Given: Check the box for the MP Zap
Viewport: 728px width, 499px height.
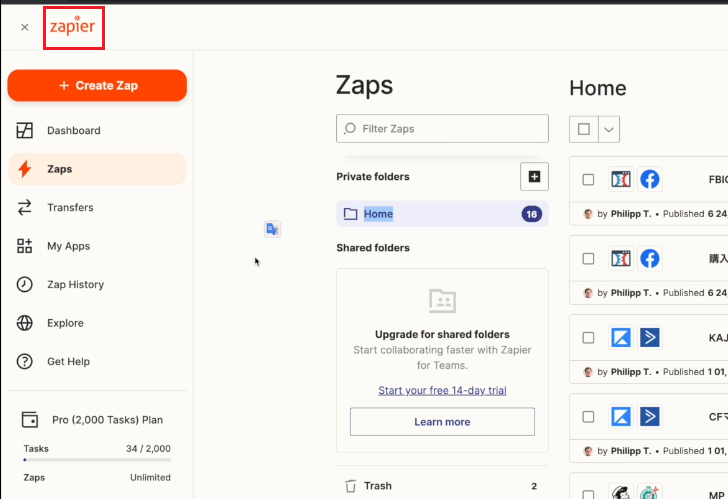Looking at the screenshot, I should pos(588,494).
